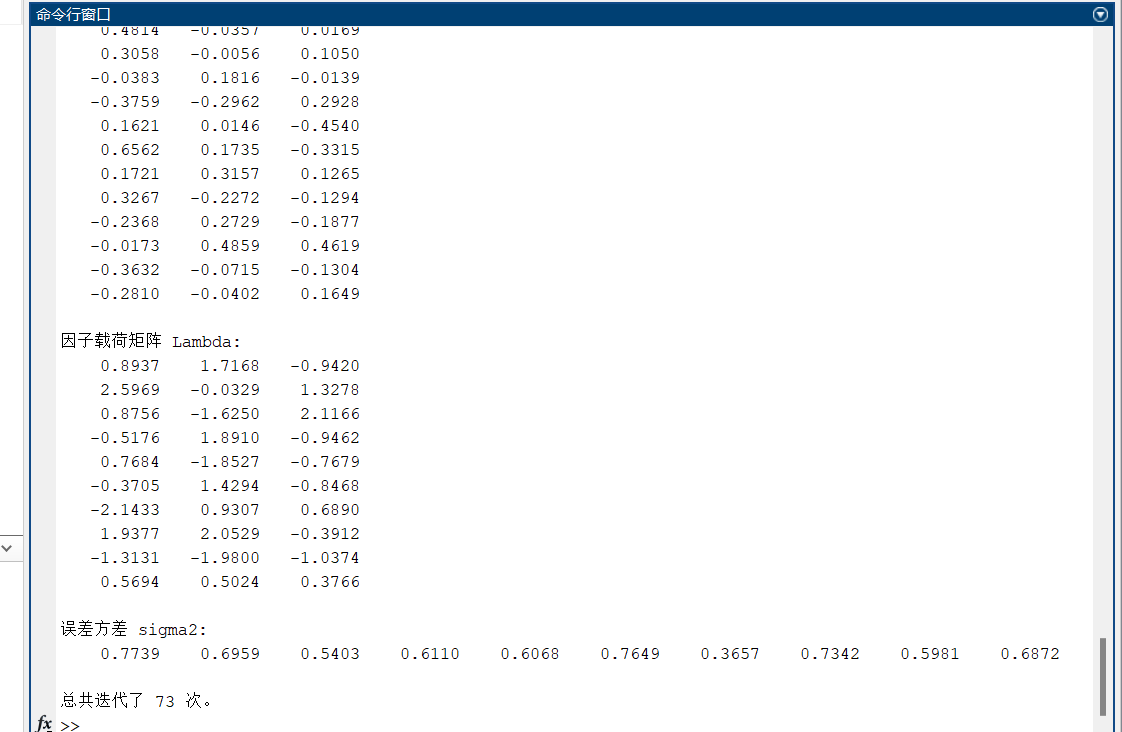Screen dimensions: 1122x732
Task: Click matrix value 0.6562
Action: (130, 150)
